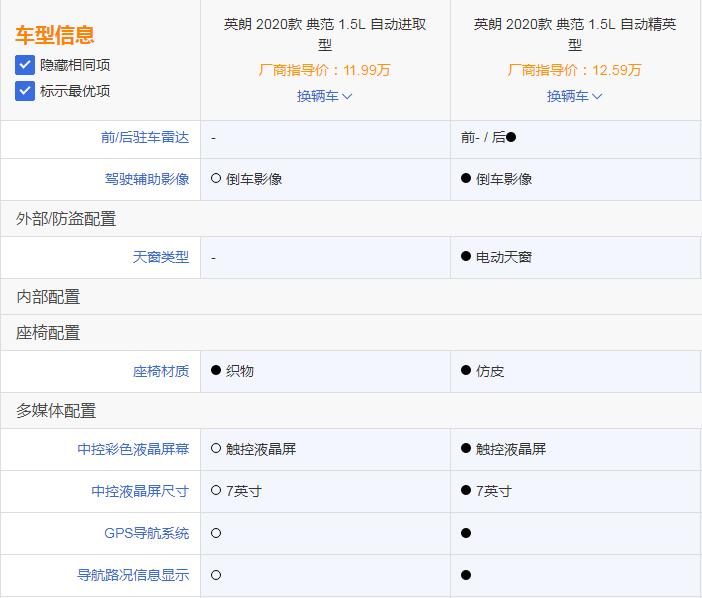The image size is (702, 598).
Task: Open the 天窗类型 parameter link
Action: 161,257
